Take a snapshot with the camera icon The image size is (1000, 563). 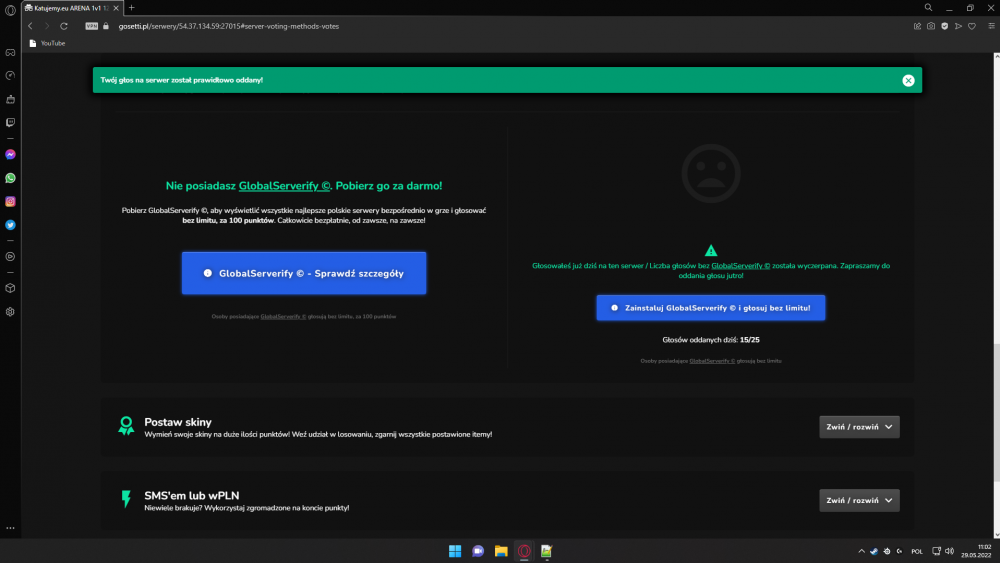[x=931, y=26]
